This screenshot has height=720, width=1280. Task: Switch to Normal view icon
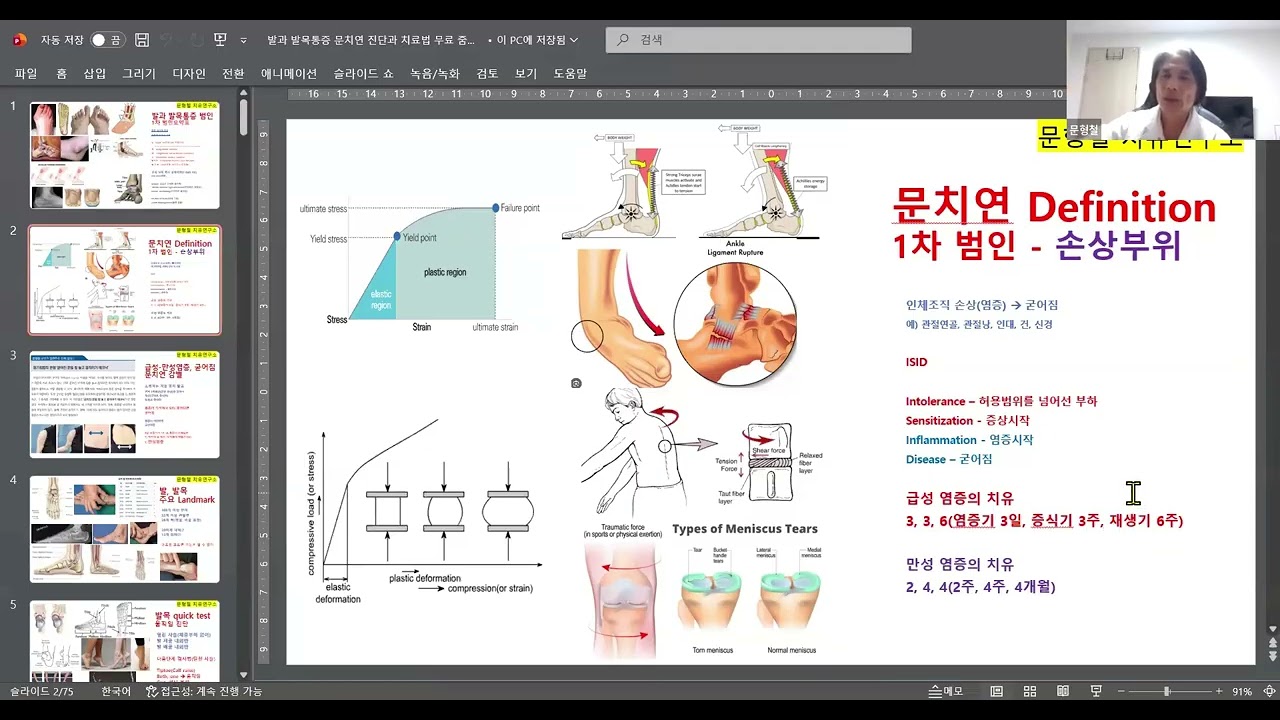click(x=997, y=691)
